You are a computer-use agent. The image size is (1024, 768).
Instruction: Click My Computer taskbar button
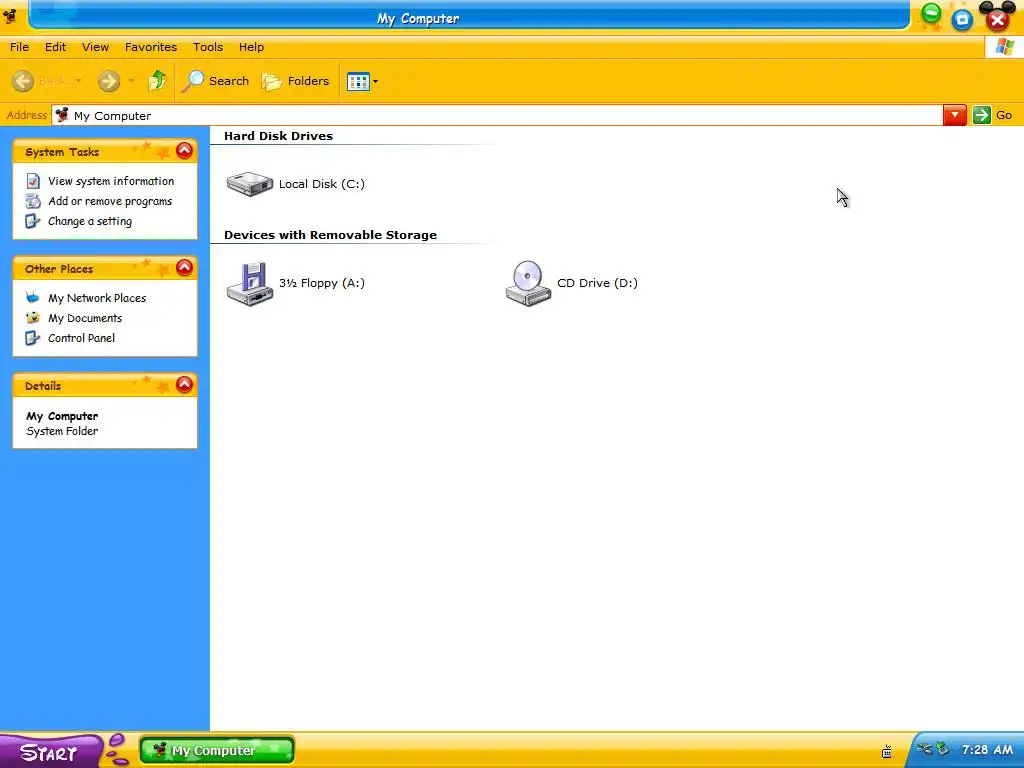click(217, 750)
